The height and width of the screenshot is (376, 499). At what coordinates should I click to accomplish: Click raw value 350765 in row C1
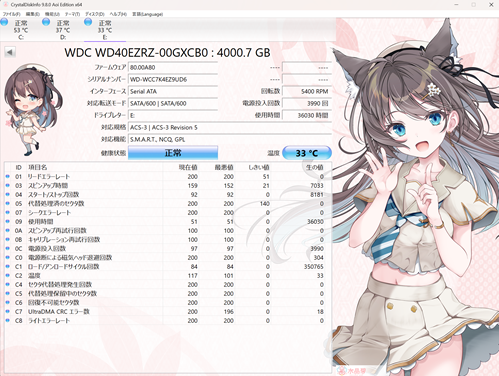314,266
